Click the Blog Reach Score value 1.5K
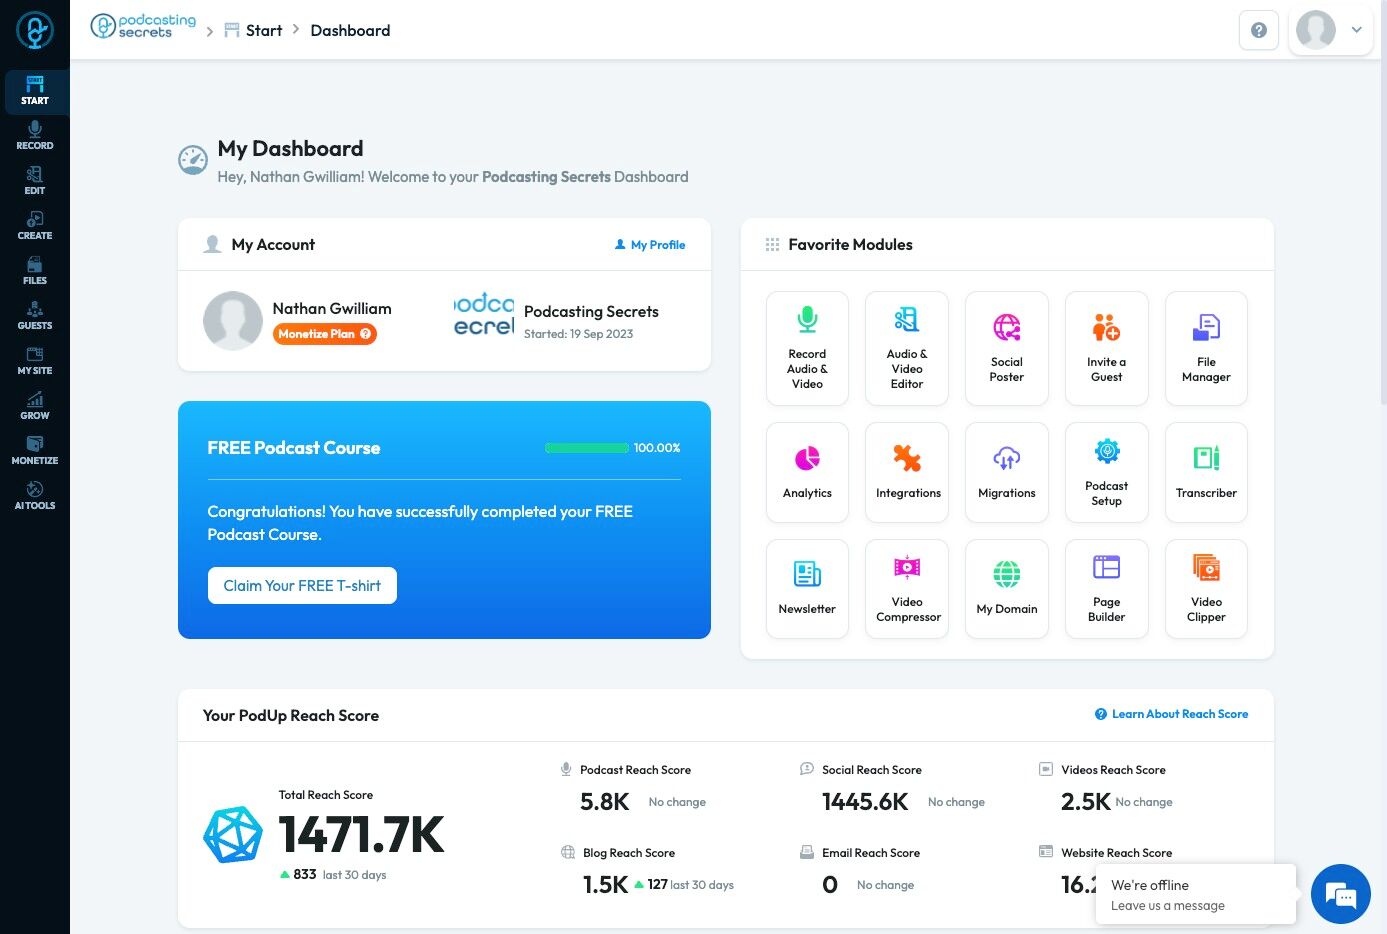 pyautogui.click(x=605, y=885)
